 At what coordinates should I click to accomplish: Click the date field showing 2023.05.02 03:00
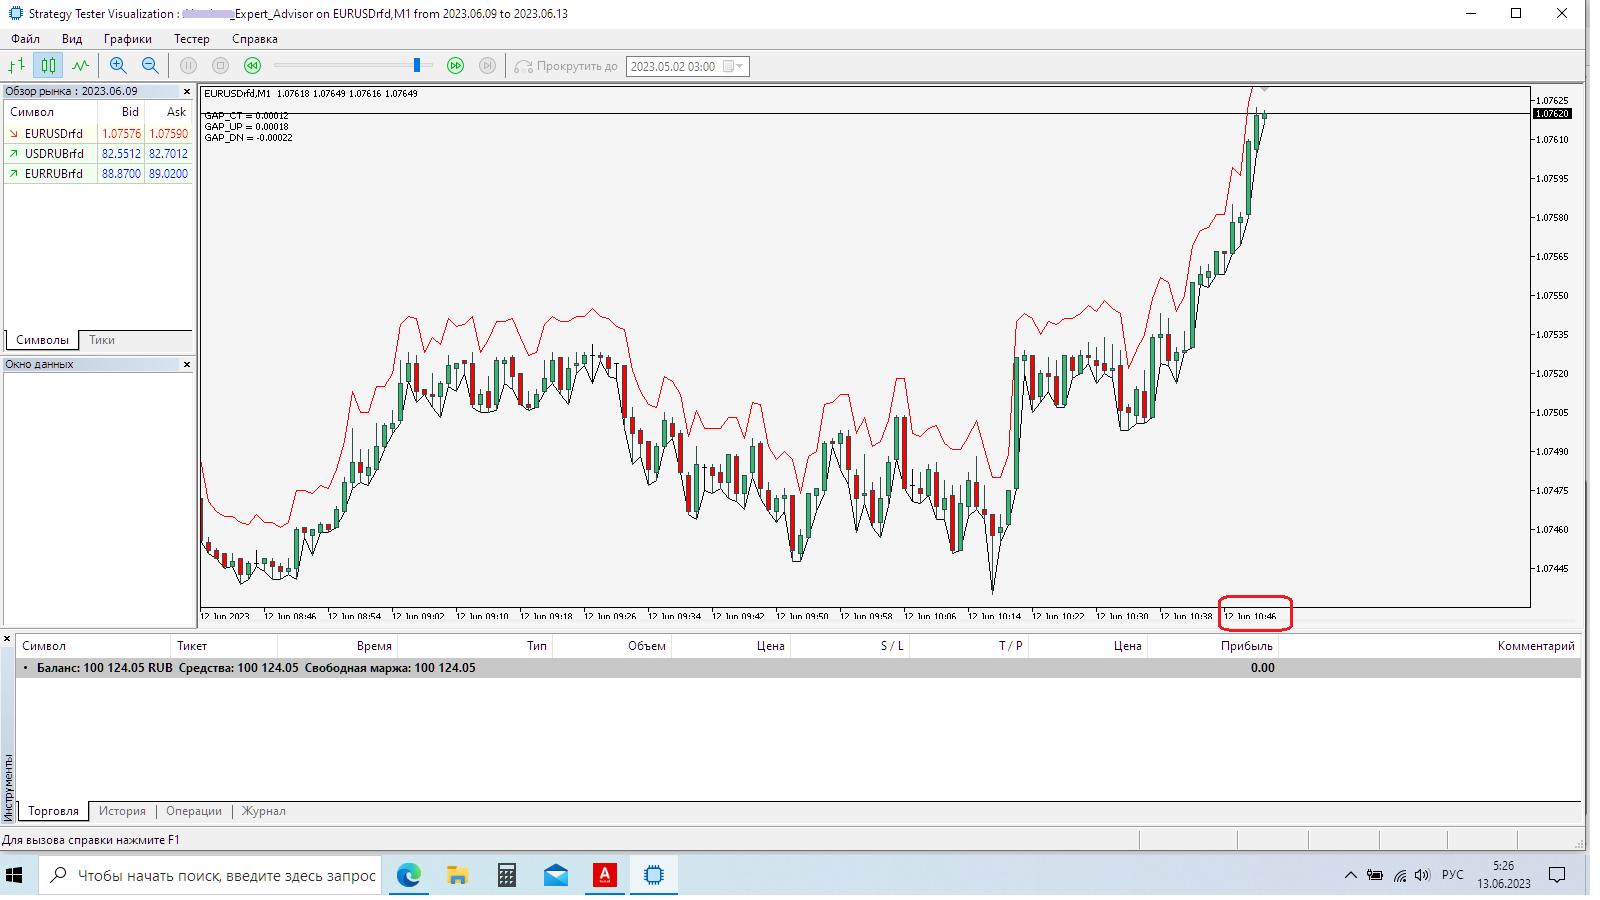[673, 67]
